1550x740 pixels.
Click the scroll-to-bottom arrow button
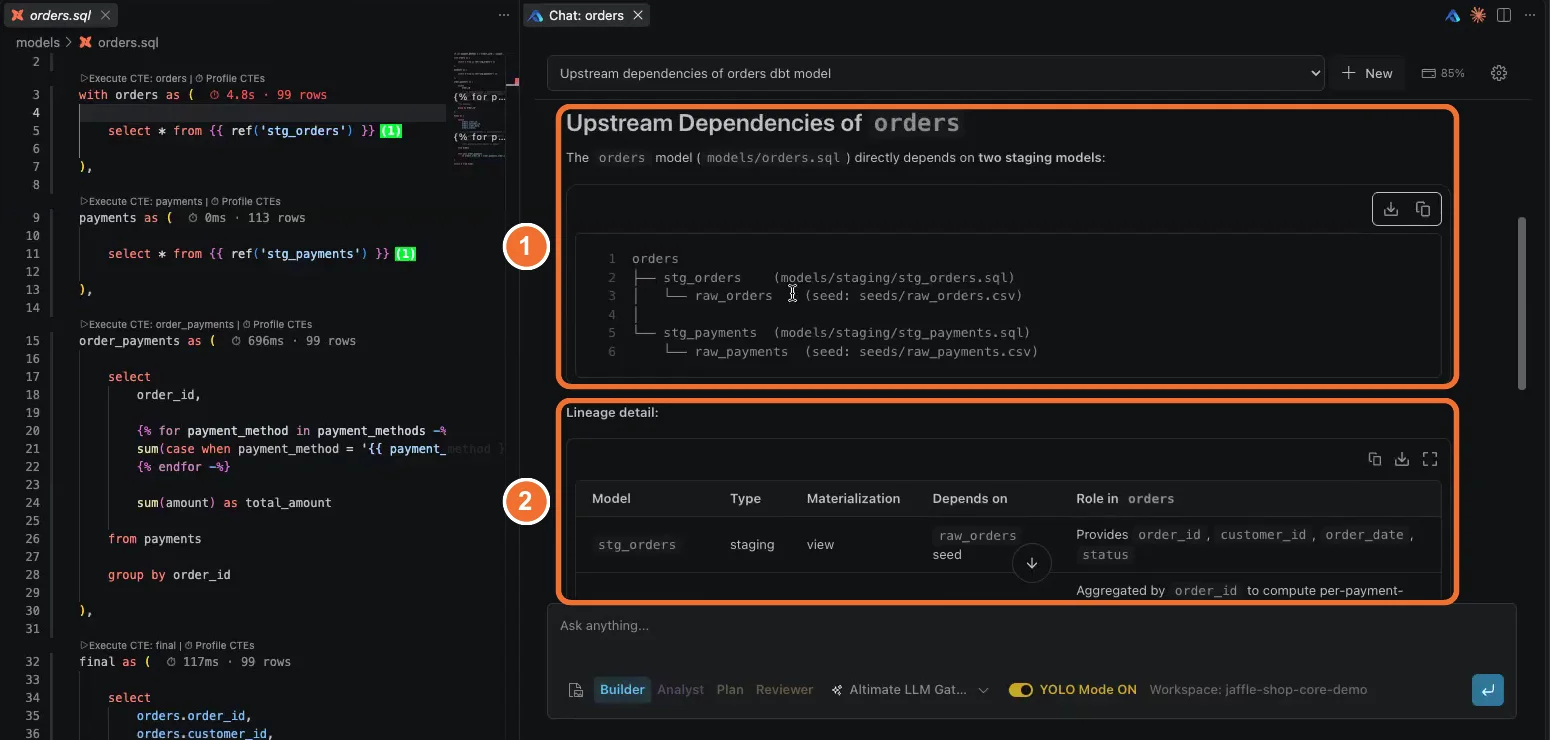click(1032, 563)
